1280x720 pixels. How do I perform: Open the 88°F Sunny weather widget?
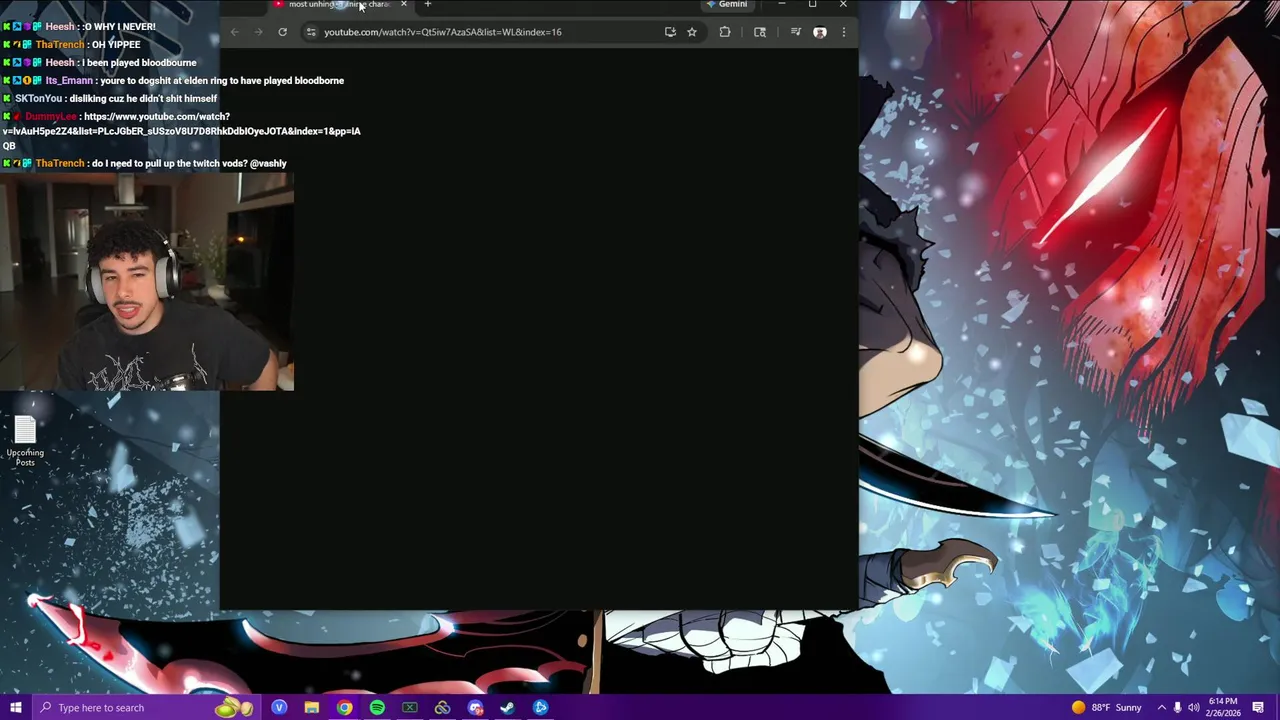(x=1107, y=708)
